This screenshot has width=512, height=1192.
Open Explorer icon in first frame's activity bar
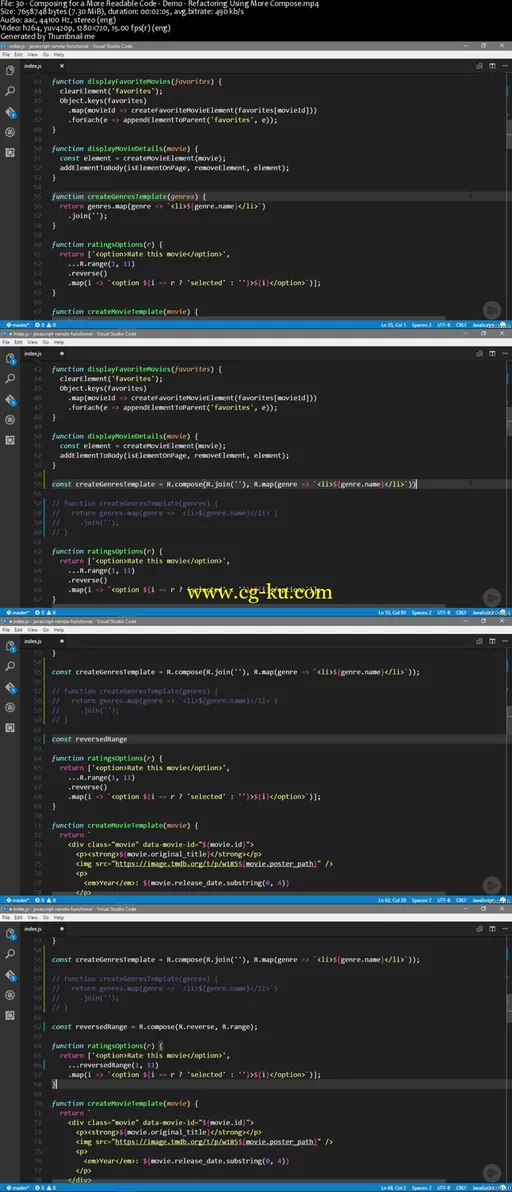pos(10,71)
